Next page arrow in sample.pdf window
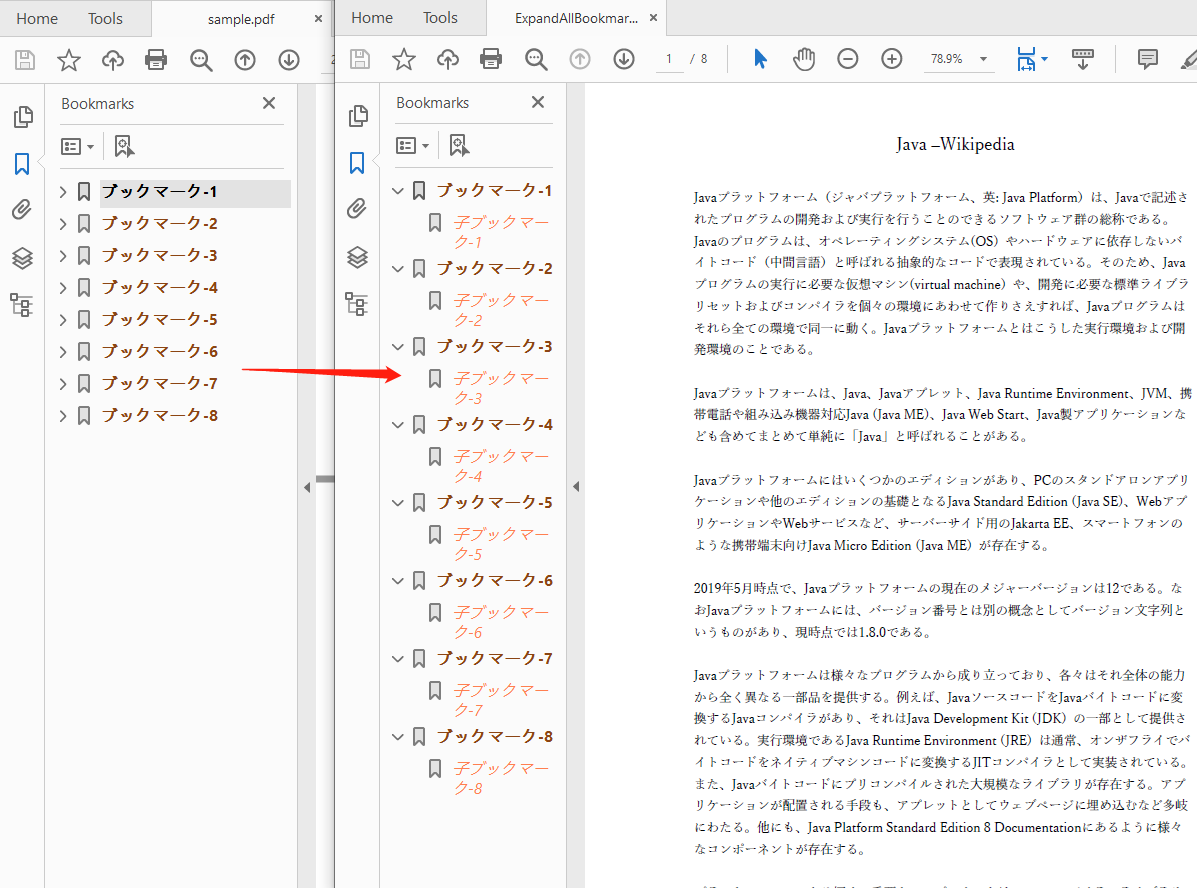This screenshot has height=888, width=1197. pos(289,60)
